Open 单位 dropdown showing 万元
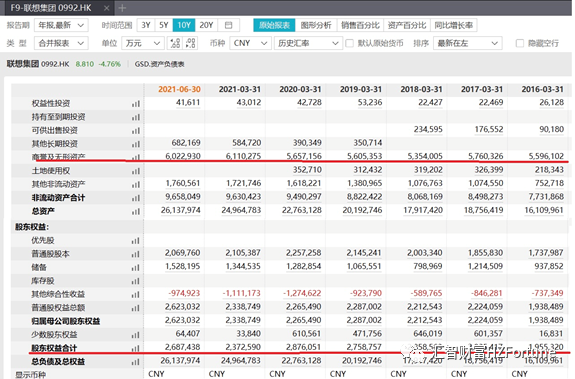 pos(143,43)
